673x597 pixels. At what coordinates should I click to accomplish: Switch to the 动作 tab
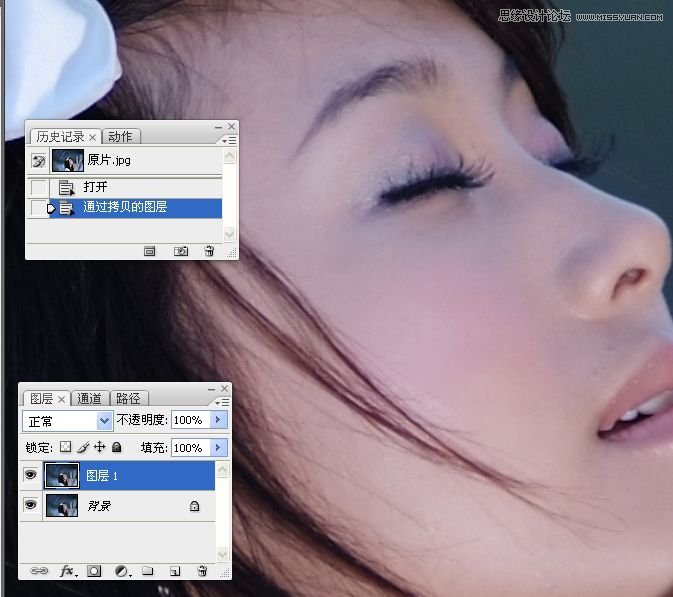tap(120, 136)
